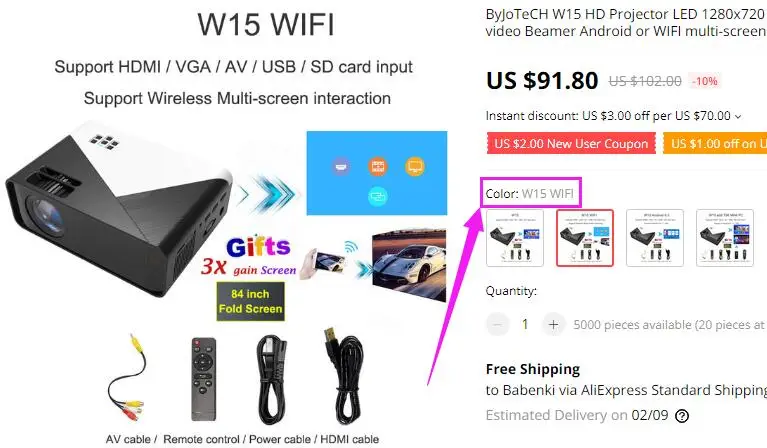This screenshot has width=767, height=448.
Task: Claim the US $2.00 New User Coupon
Action: [571, 144]
